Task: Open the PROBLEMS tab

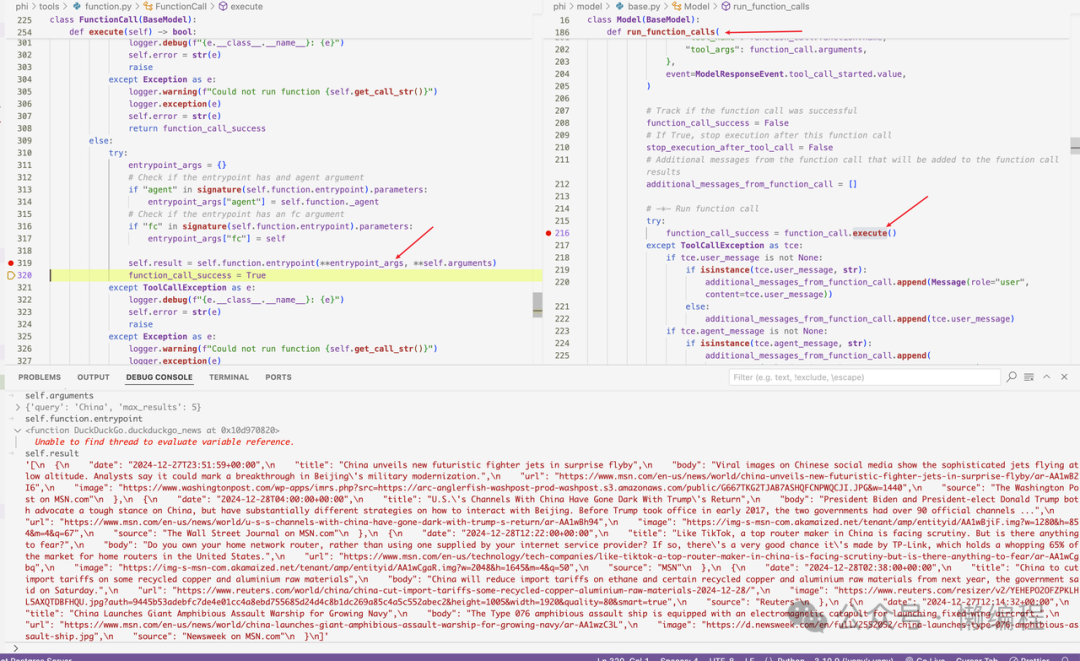Action: tap(39, 377)
